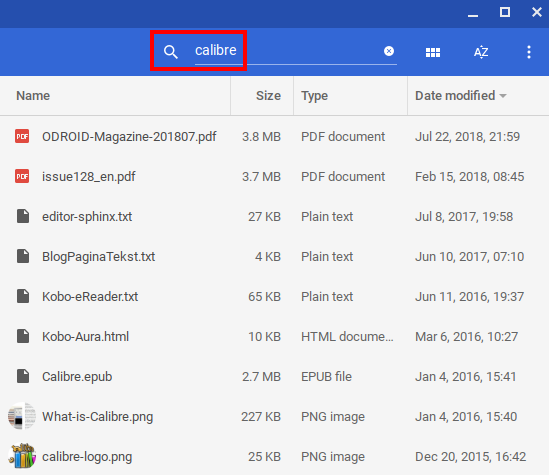549x475 pixels.
Task: Click date Jan 4, 2016, 15:41
Action: coord(466,377)
